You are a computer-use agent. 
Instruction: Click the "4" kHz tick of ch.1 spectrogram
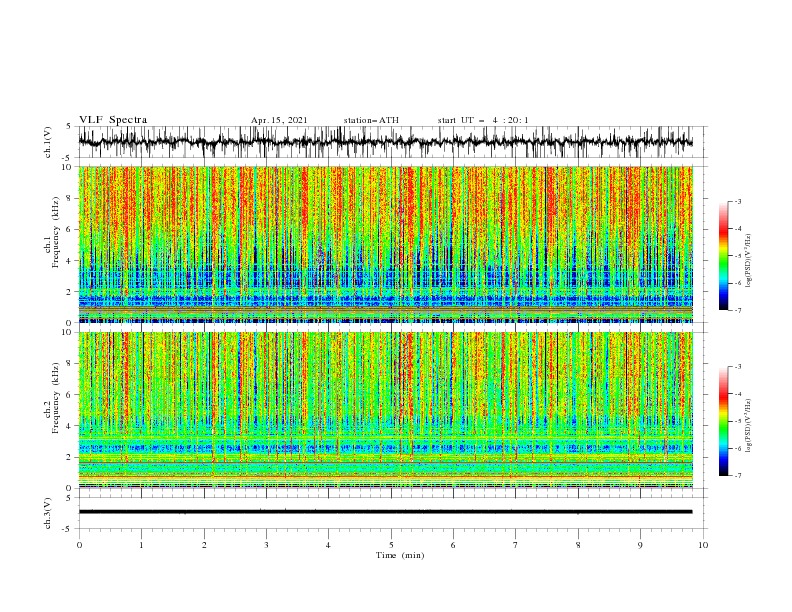click(x=70, y=261)
